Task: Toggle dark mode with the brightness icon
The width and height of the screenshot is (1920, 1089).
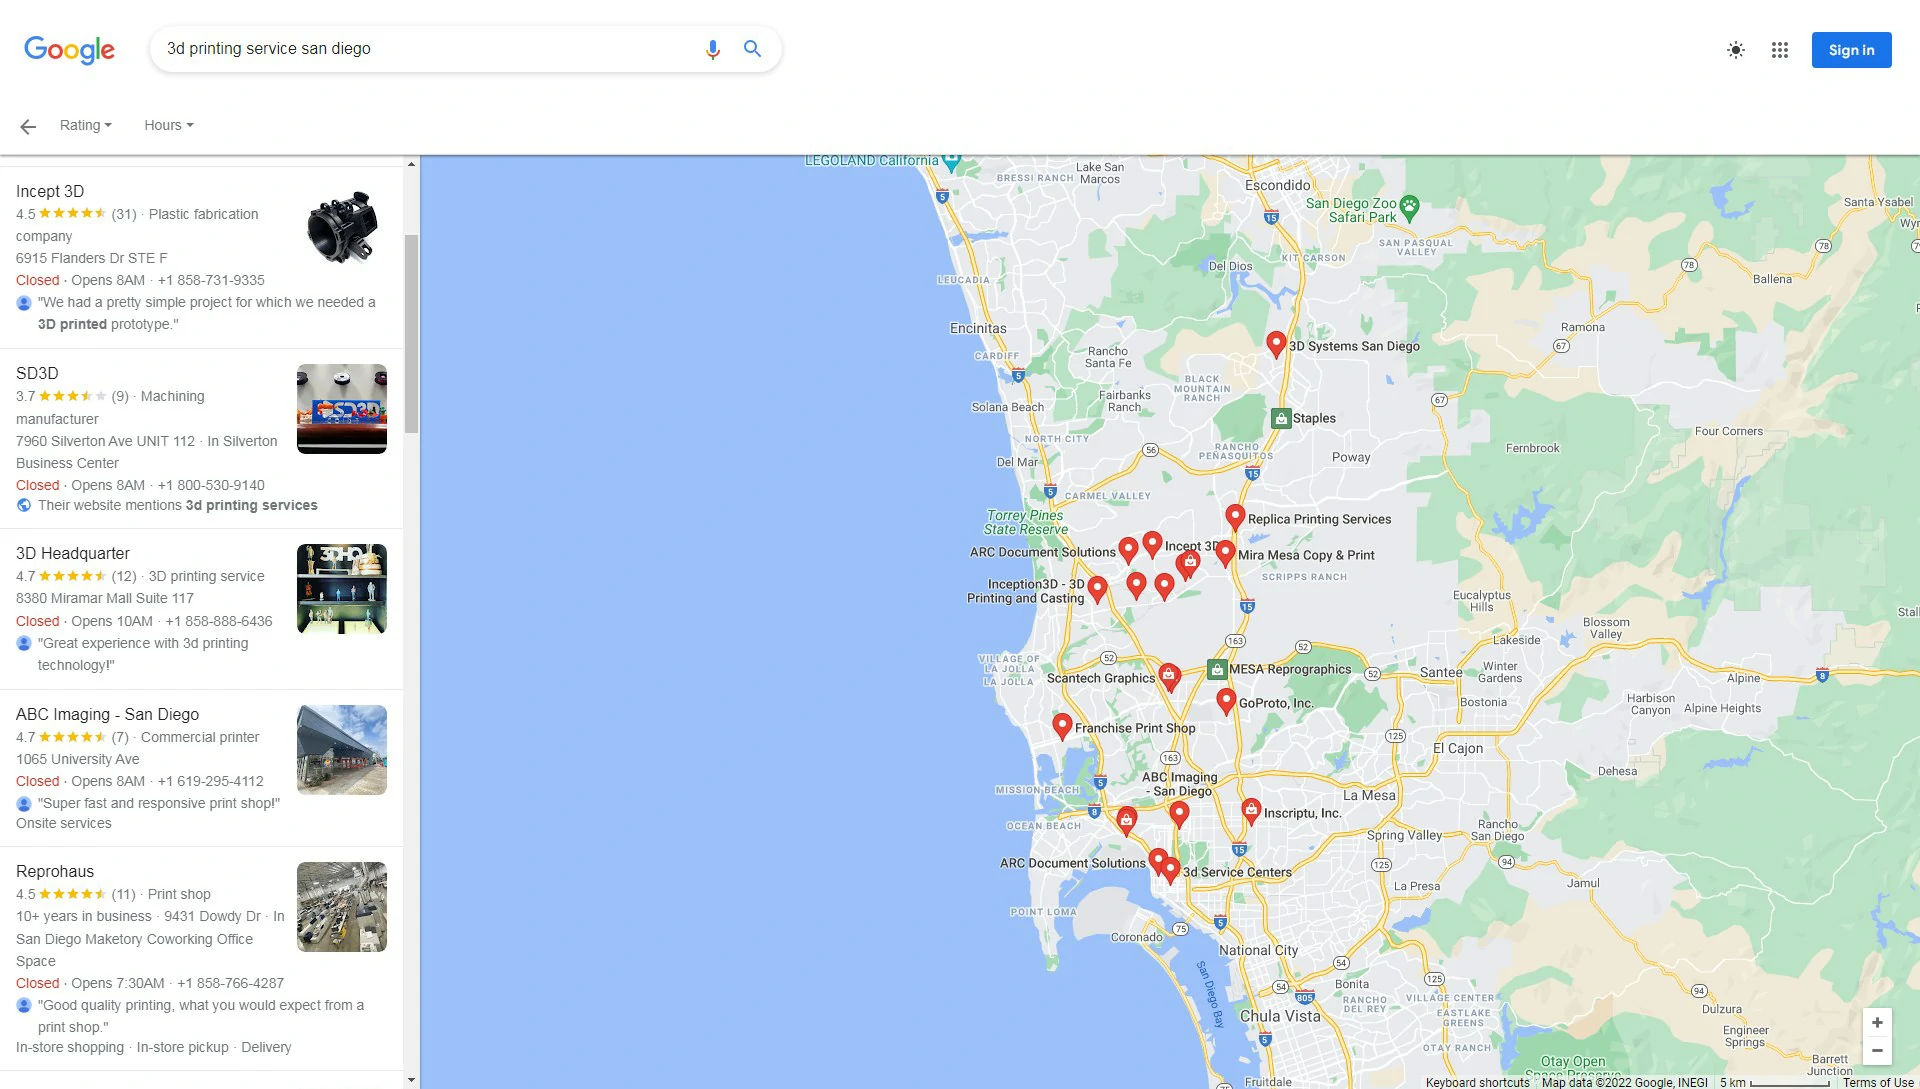Action: coord(1735,50)
